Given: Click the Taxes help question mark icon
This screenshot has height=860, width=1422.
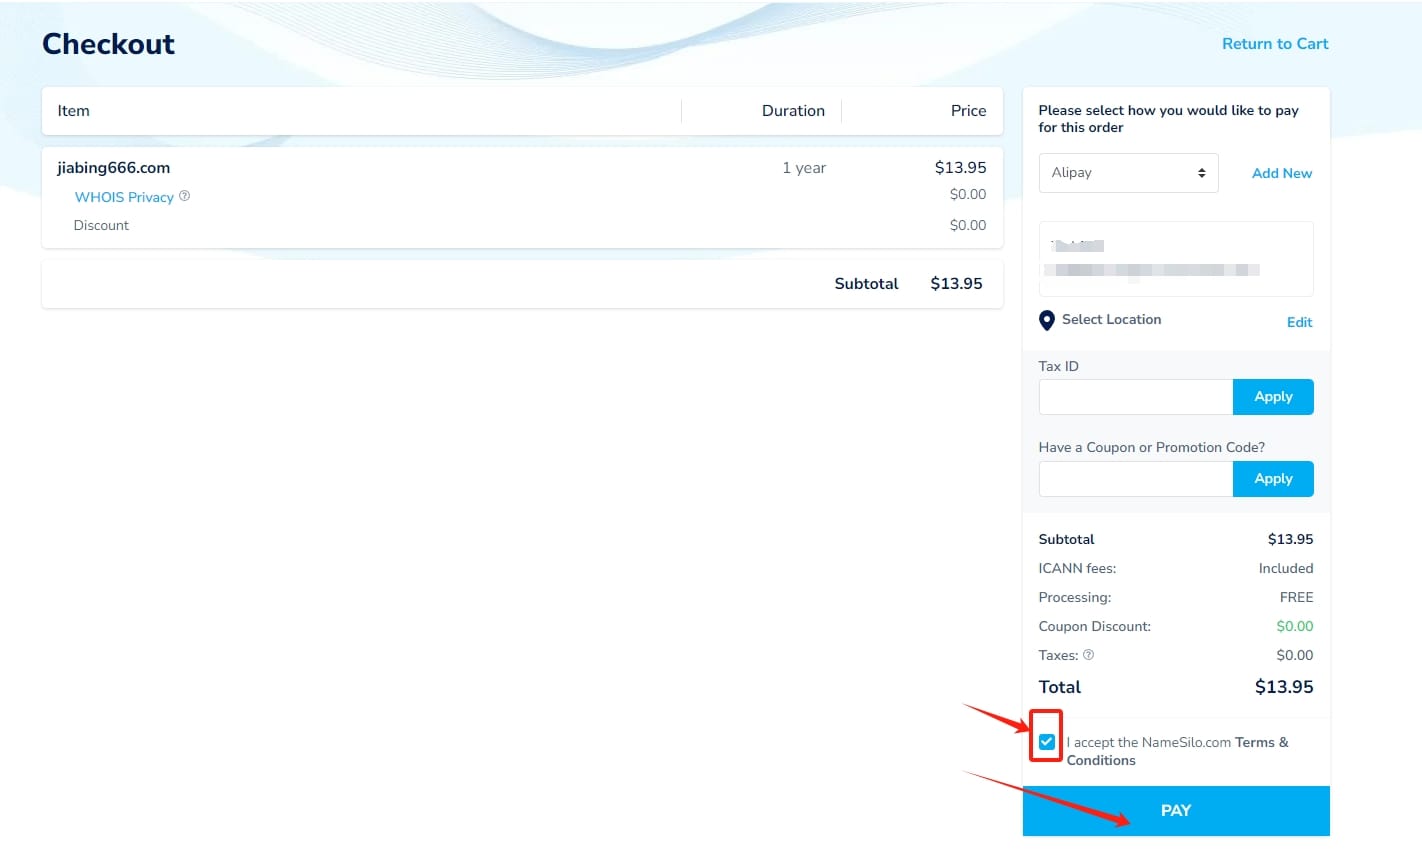Looking at the screenshot, I should point(1088,655).
